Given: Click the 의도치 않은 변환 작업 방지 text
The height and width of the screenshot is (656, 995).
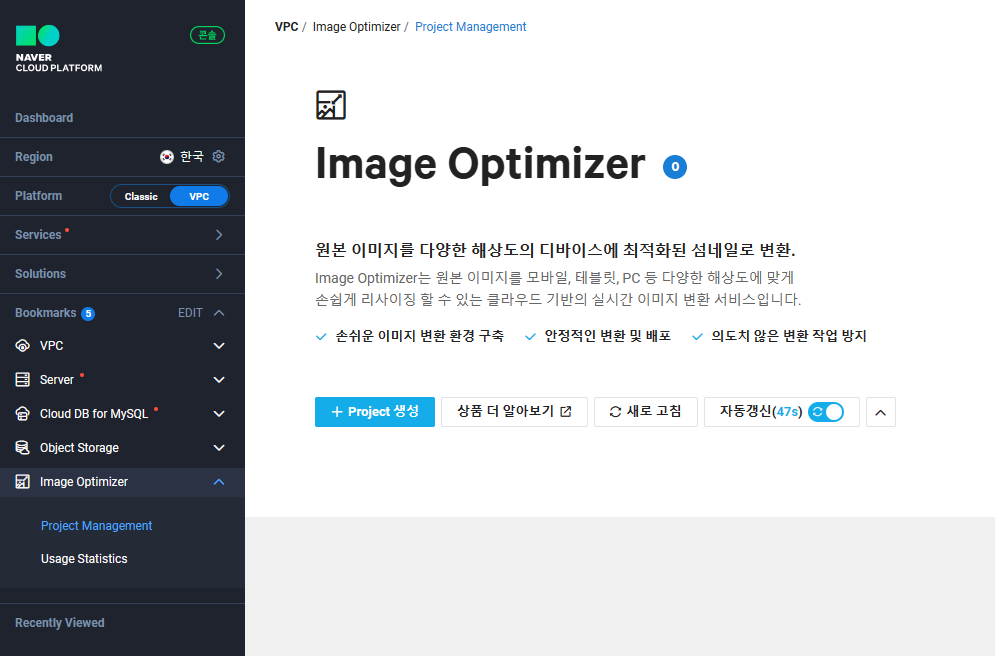Looking at the screenshot, I should 788,336.
